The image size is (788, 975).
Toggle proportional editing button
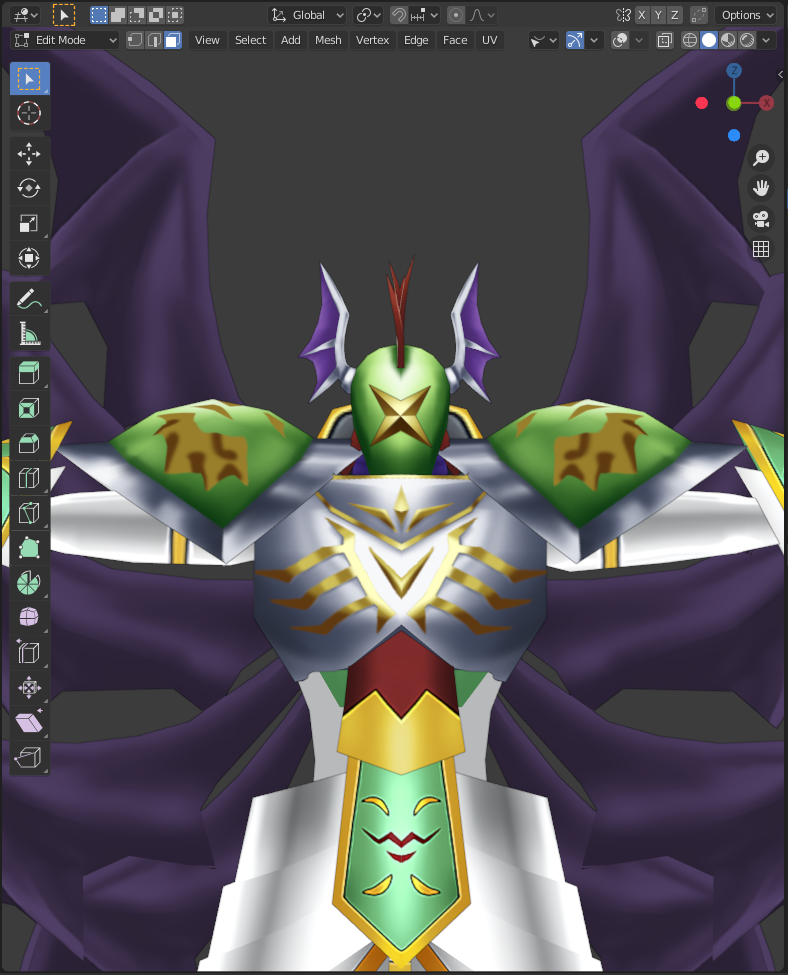point(456,15)
